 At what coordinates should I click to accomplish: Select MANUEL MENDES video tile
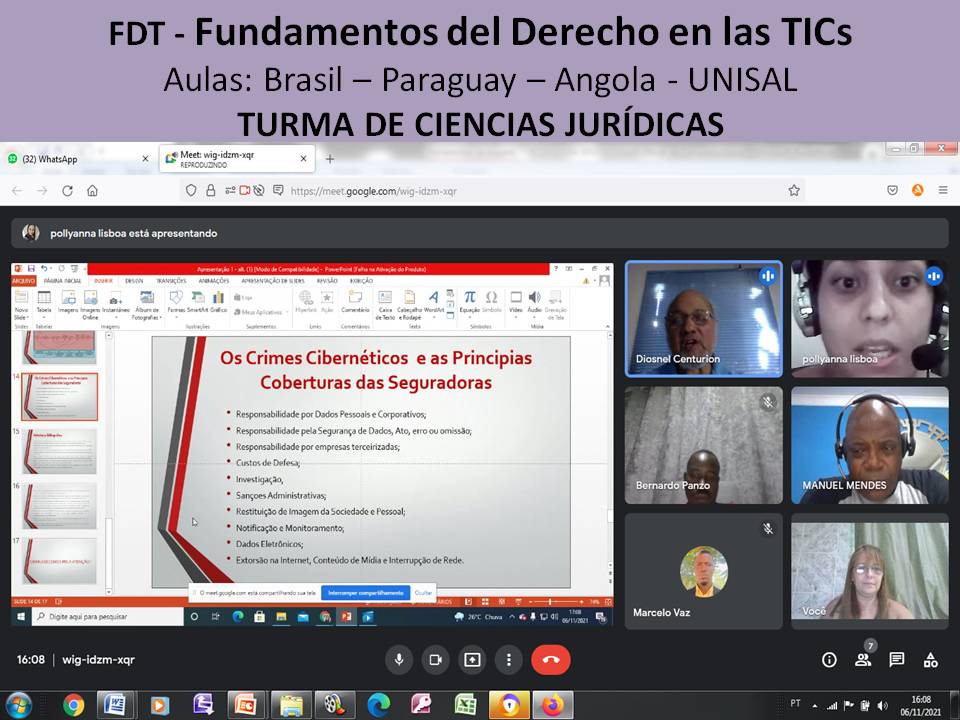pos(870,445)
